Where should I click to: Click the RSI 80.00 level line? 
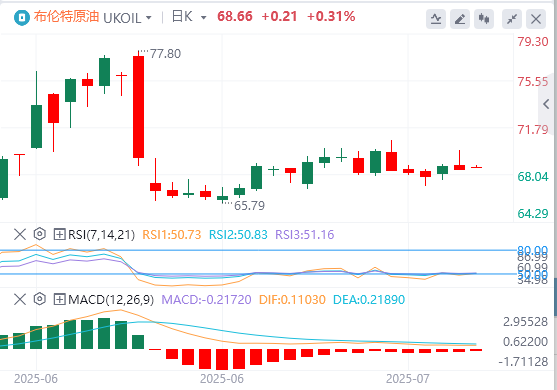click(x=259, y=250)
